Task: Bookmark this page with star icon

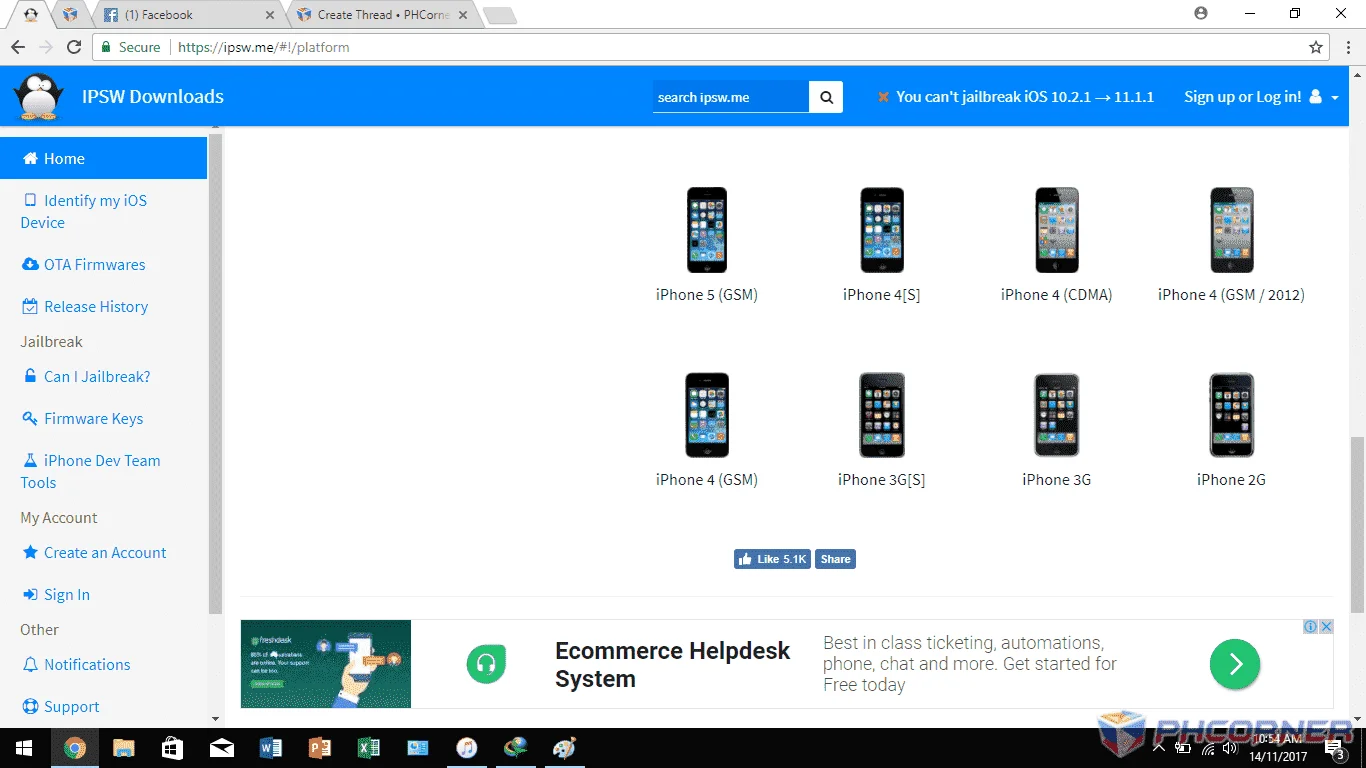Action: coord(1316,47)
